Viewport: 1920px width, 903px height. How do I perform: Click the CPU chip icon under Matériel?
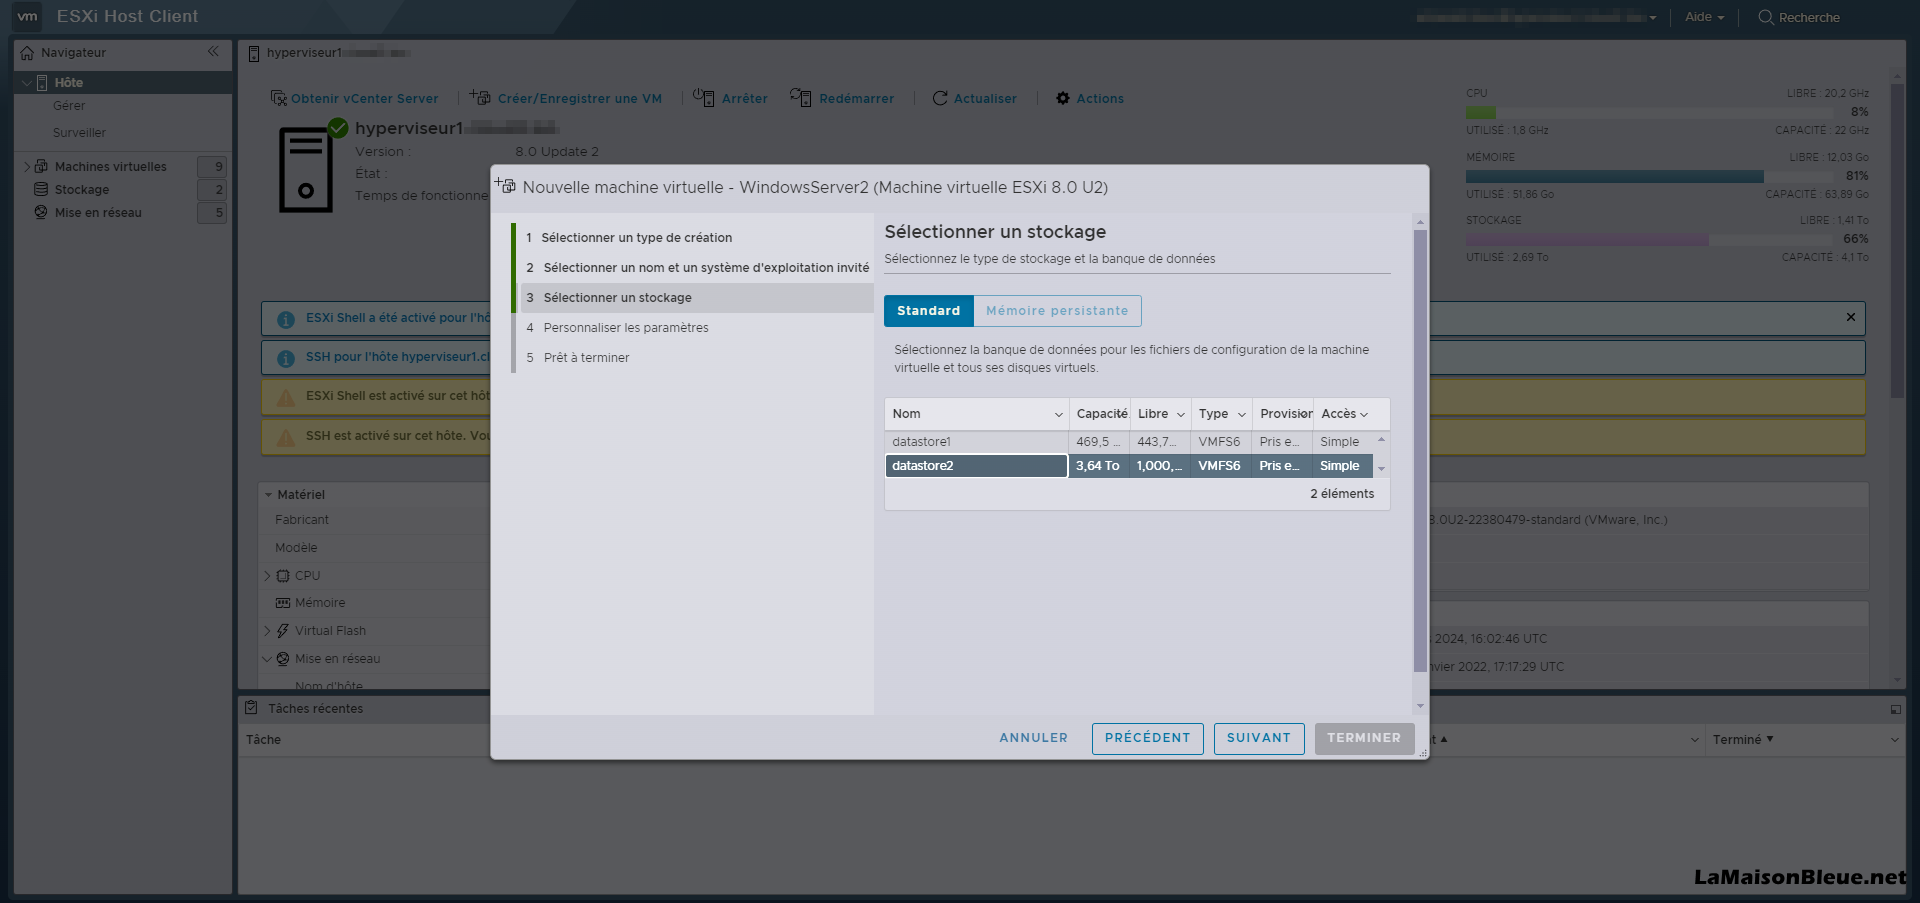pos(283,576)
